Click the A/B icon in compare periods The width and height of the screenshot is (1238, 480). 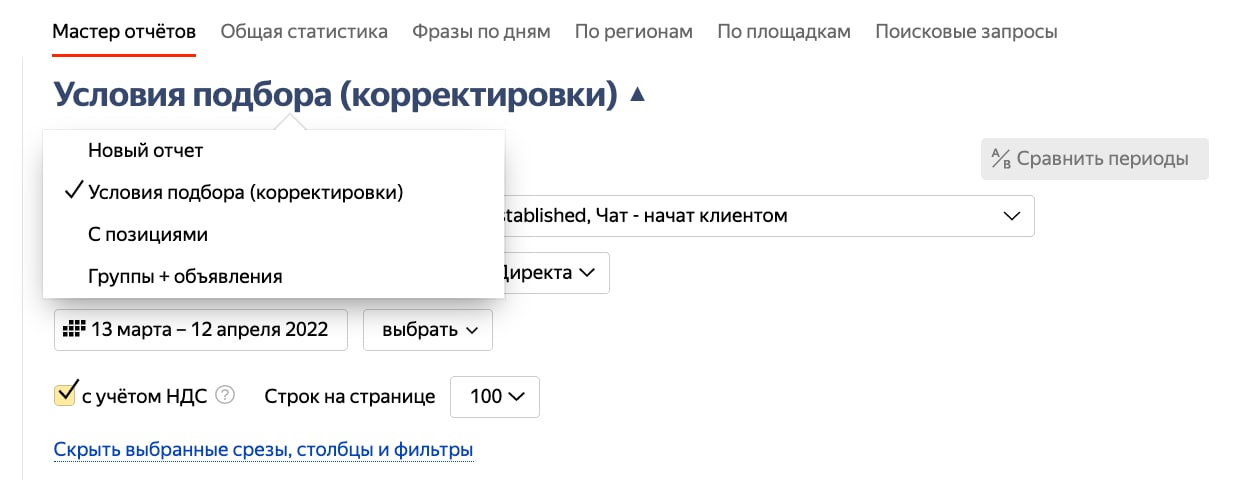(1001, 159)
